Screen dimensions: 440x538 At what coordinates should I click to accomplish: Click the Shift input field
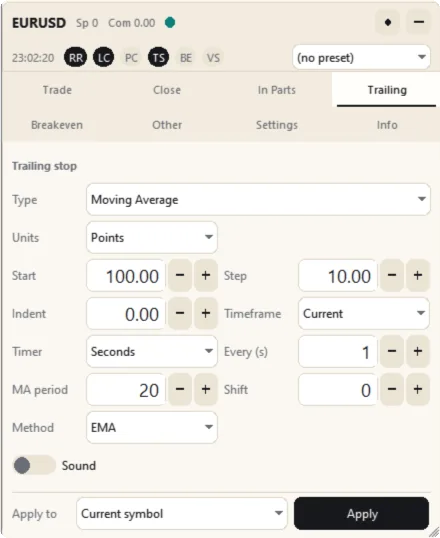click(x=338, y=389)
